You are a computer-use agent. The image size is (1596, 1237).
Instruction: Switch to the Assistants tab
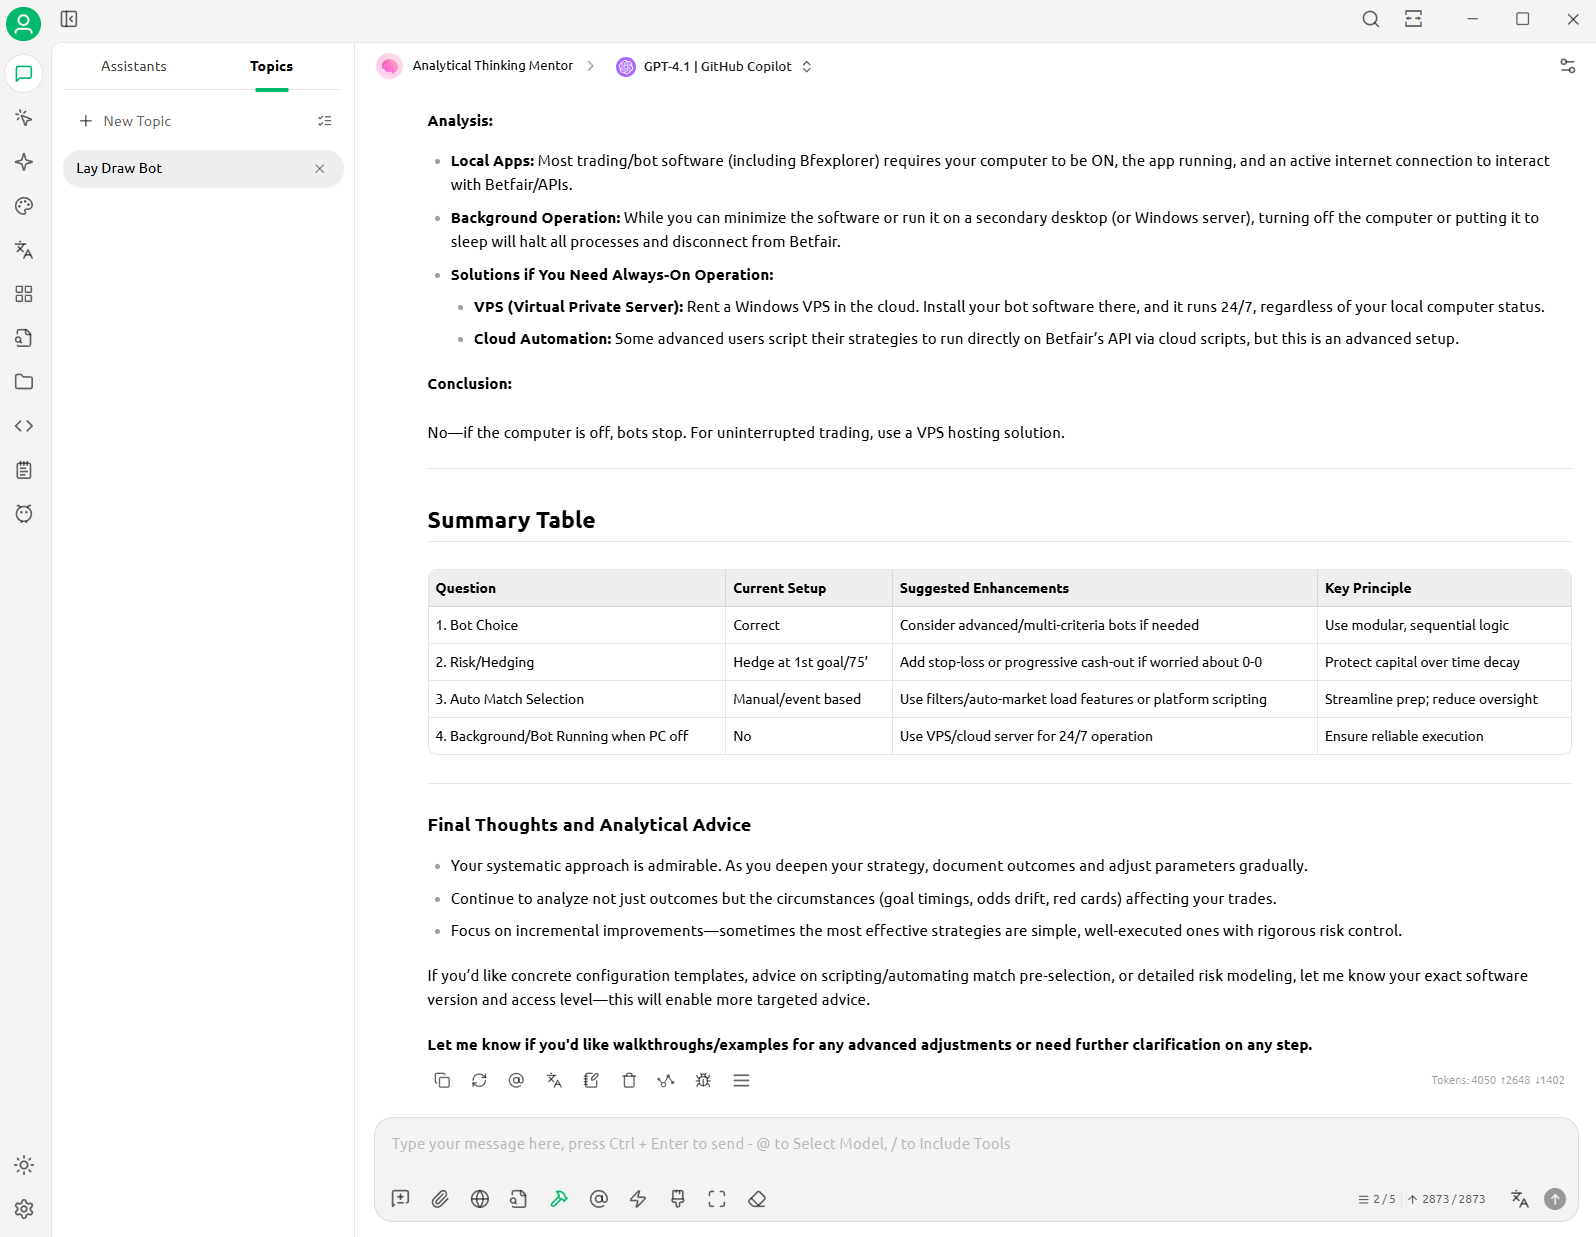click(x=134, y=67)
